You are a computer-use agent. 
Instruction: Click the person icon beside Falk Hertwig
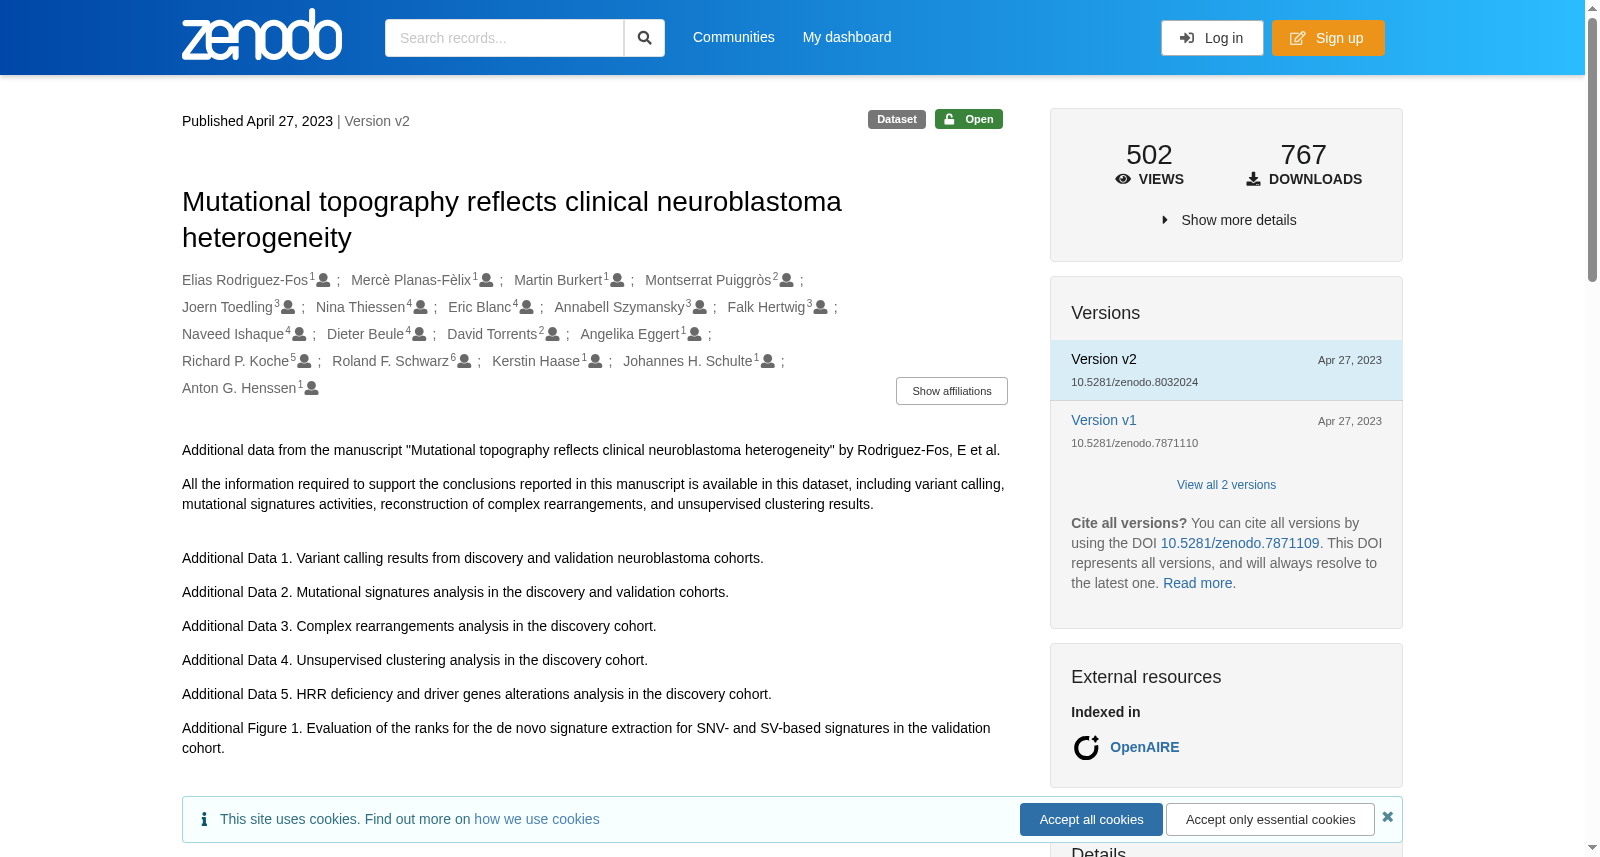point(820,307)
